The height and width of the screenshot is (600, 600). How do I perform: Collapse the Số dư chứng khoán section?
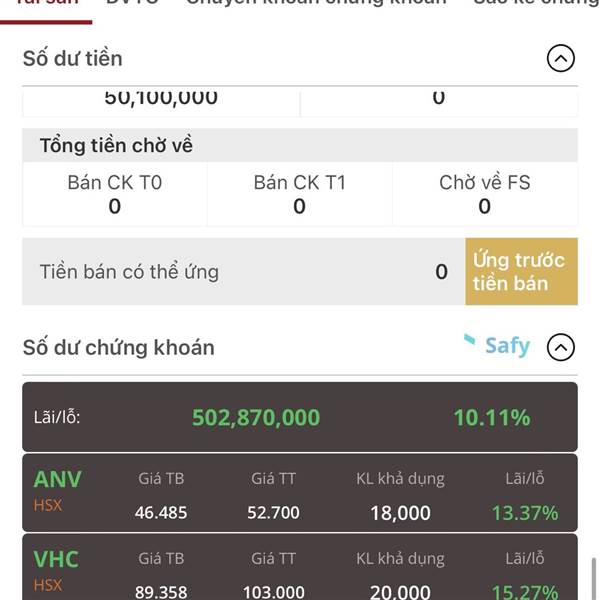[x=561, y=347]
